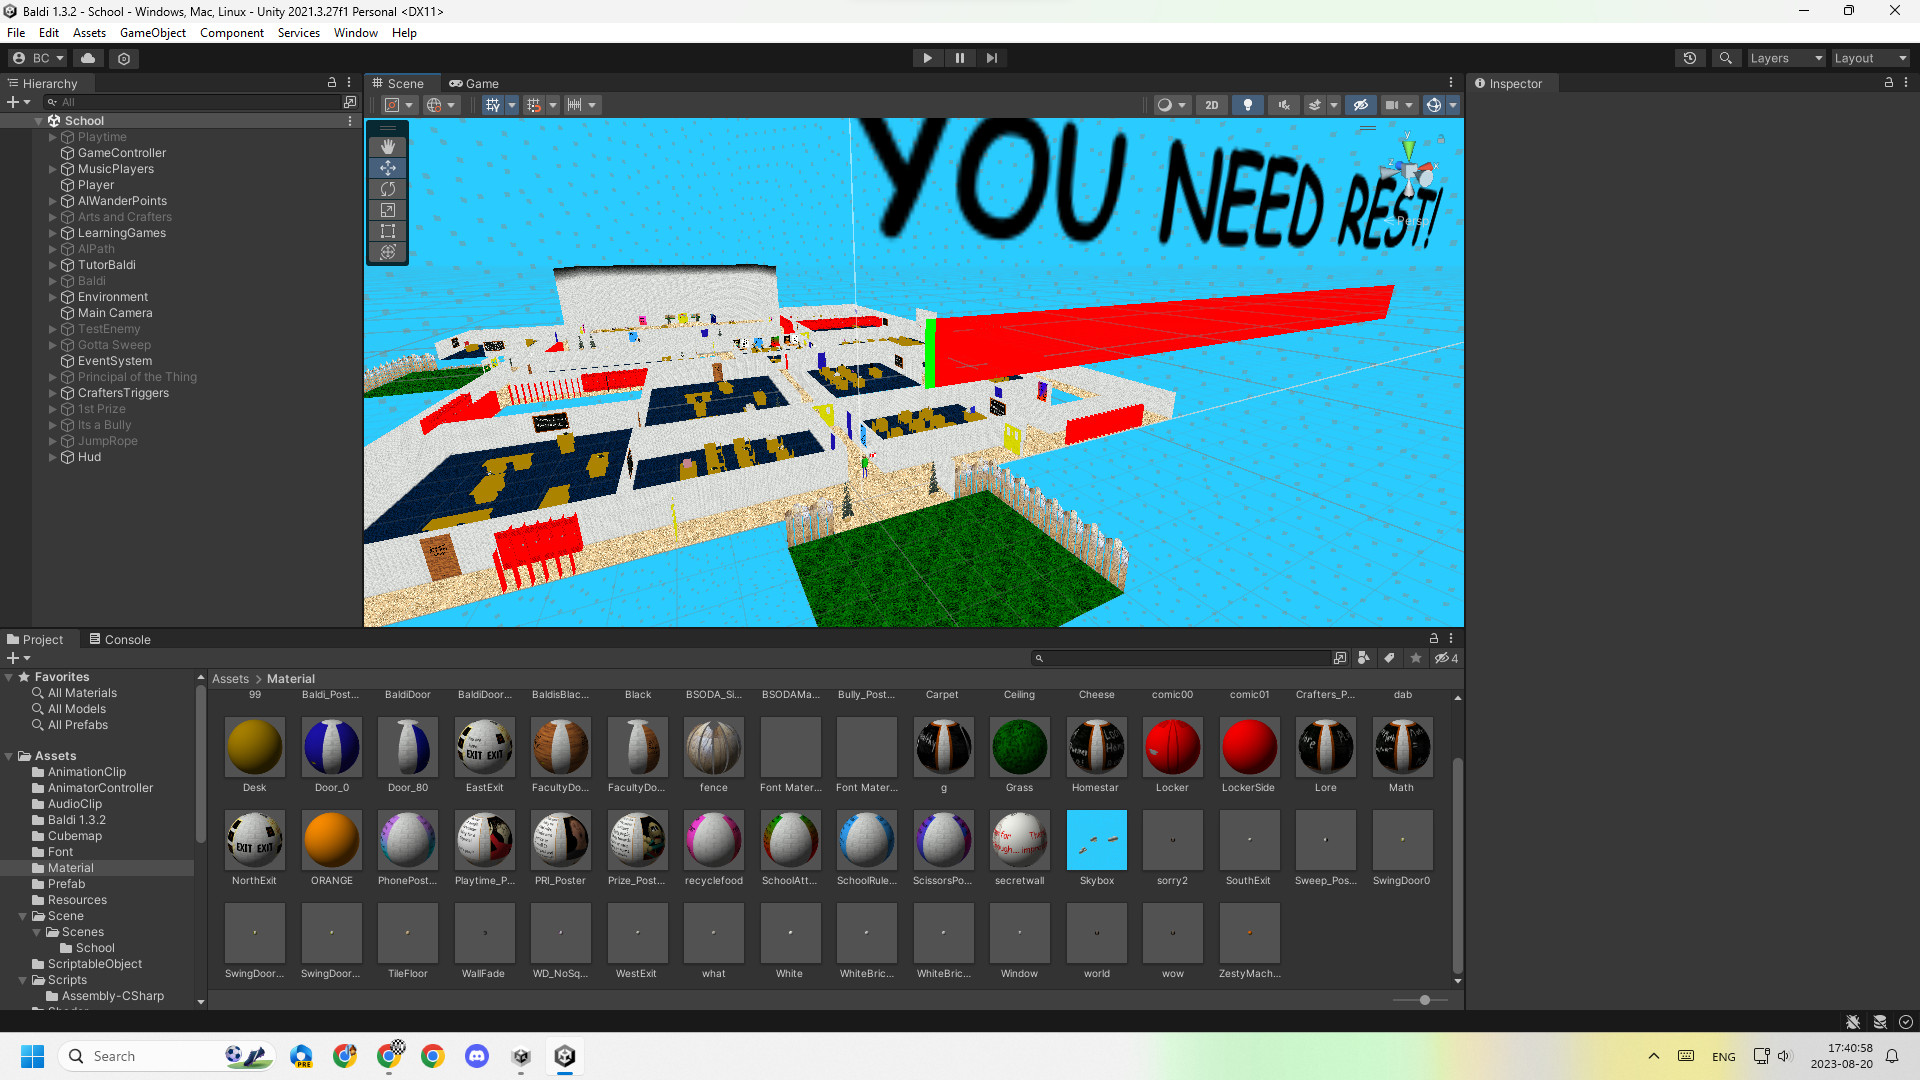The height and width of the screenshot is (1080, 1920).
Task: Select the Move tool in scene
Action: 388,168
